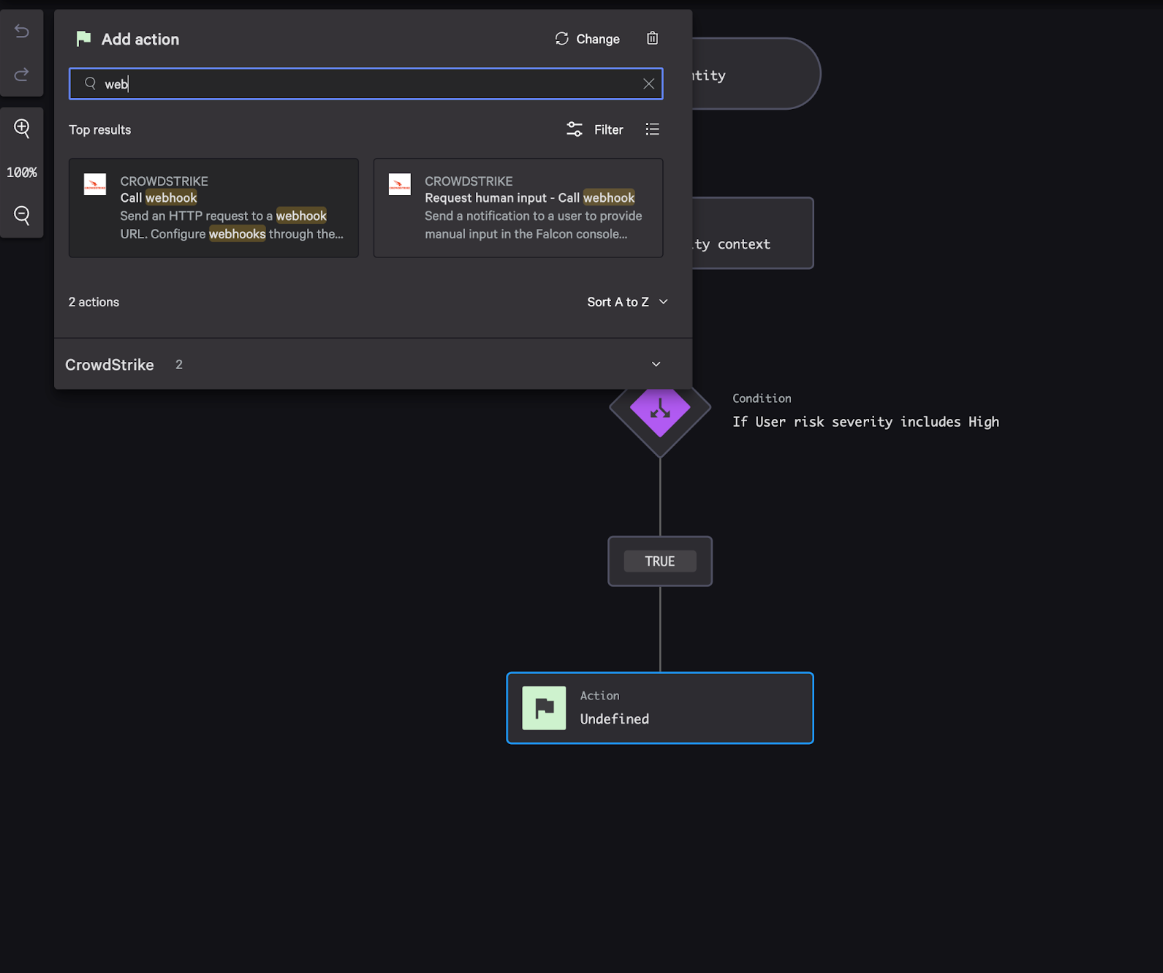Switch results to list view icon

tap(652, 129)
